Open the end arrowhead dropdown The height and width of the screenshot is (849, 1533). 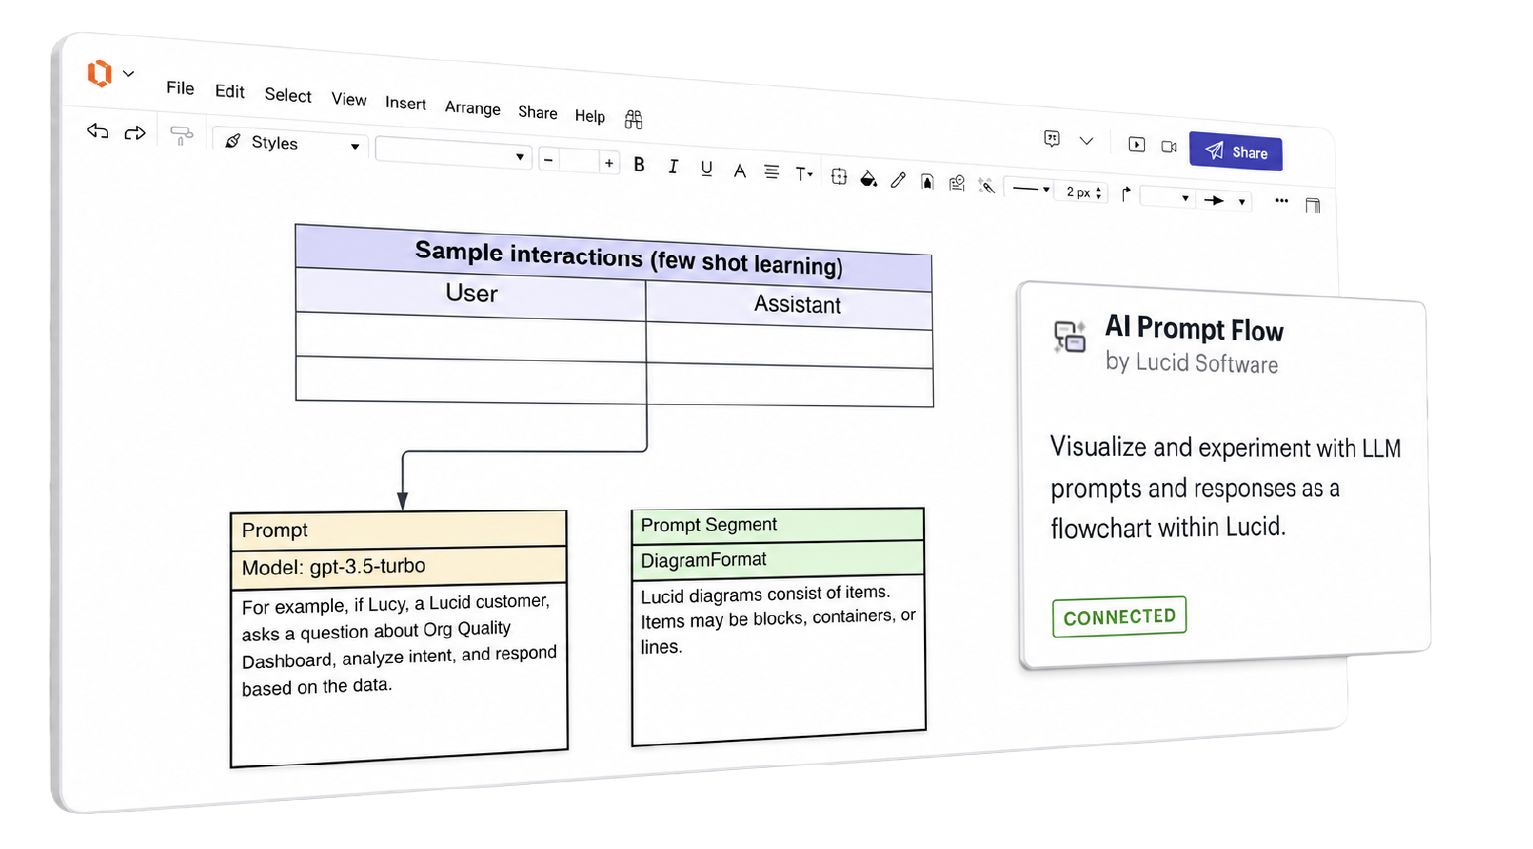tap(1226, 201)
